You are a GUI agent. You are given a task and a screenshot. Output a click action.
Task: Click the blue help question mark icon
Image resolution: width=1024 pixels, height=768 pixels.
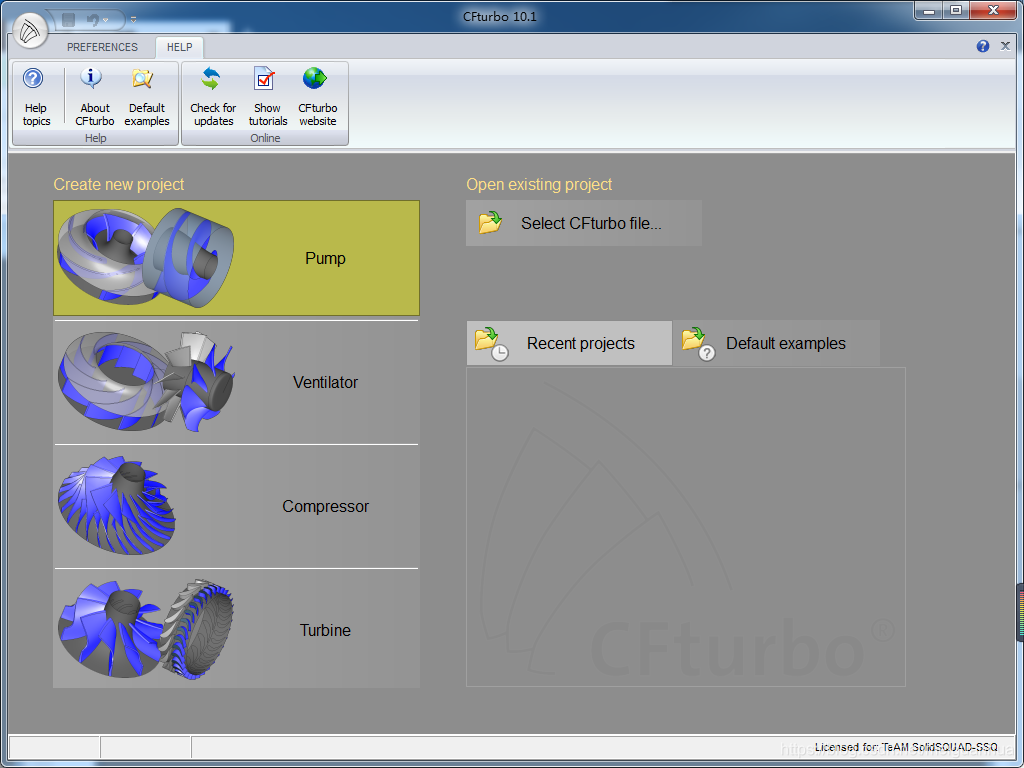tap(983, 46)
